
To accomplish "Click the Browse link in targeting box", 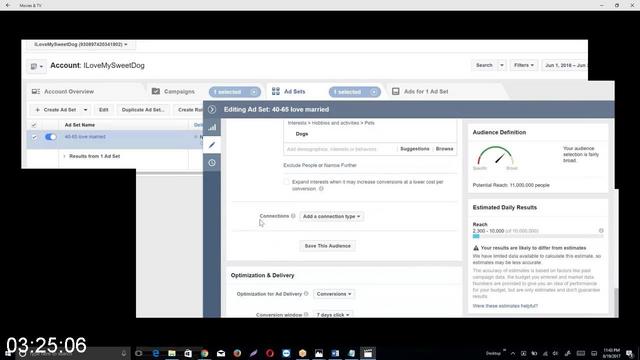I will coord(444,149).
